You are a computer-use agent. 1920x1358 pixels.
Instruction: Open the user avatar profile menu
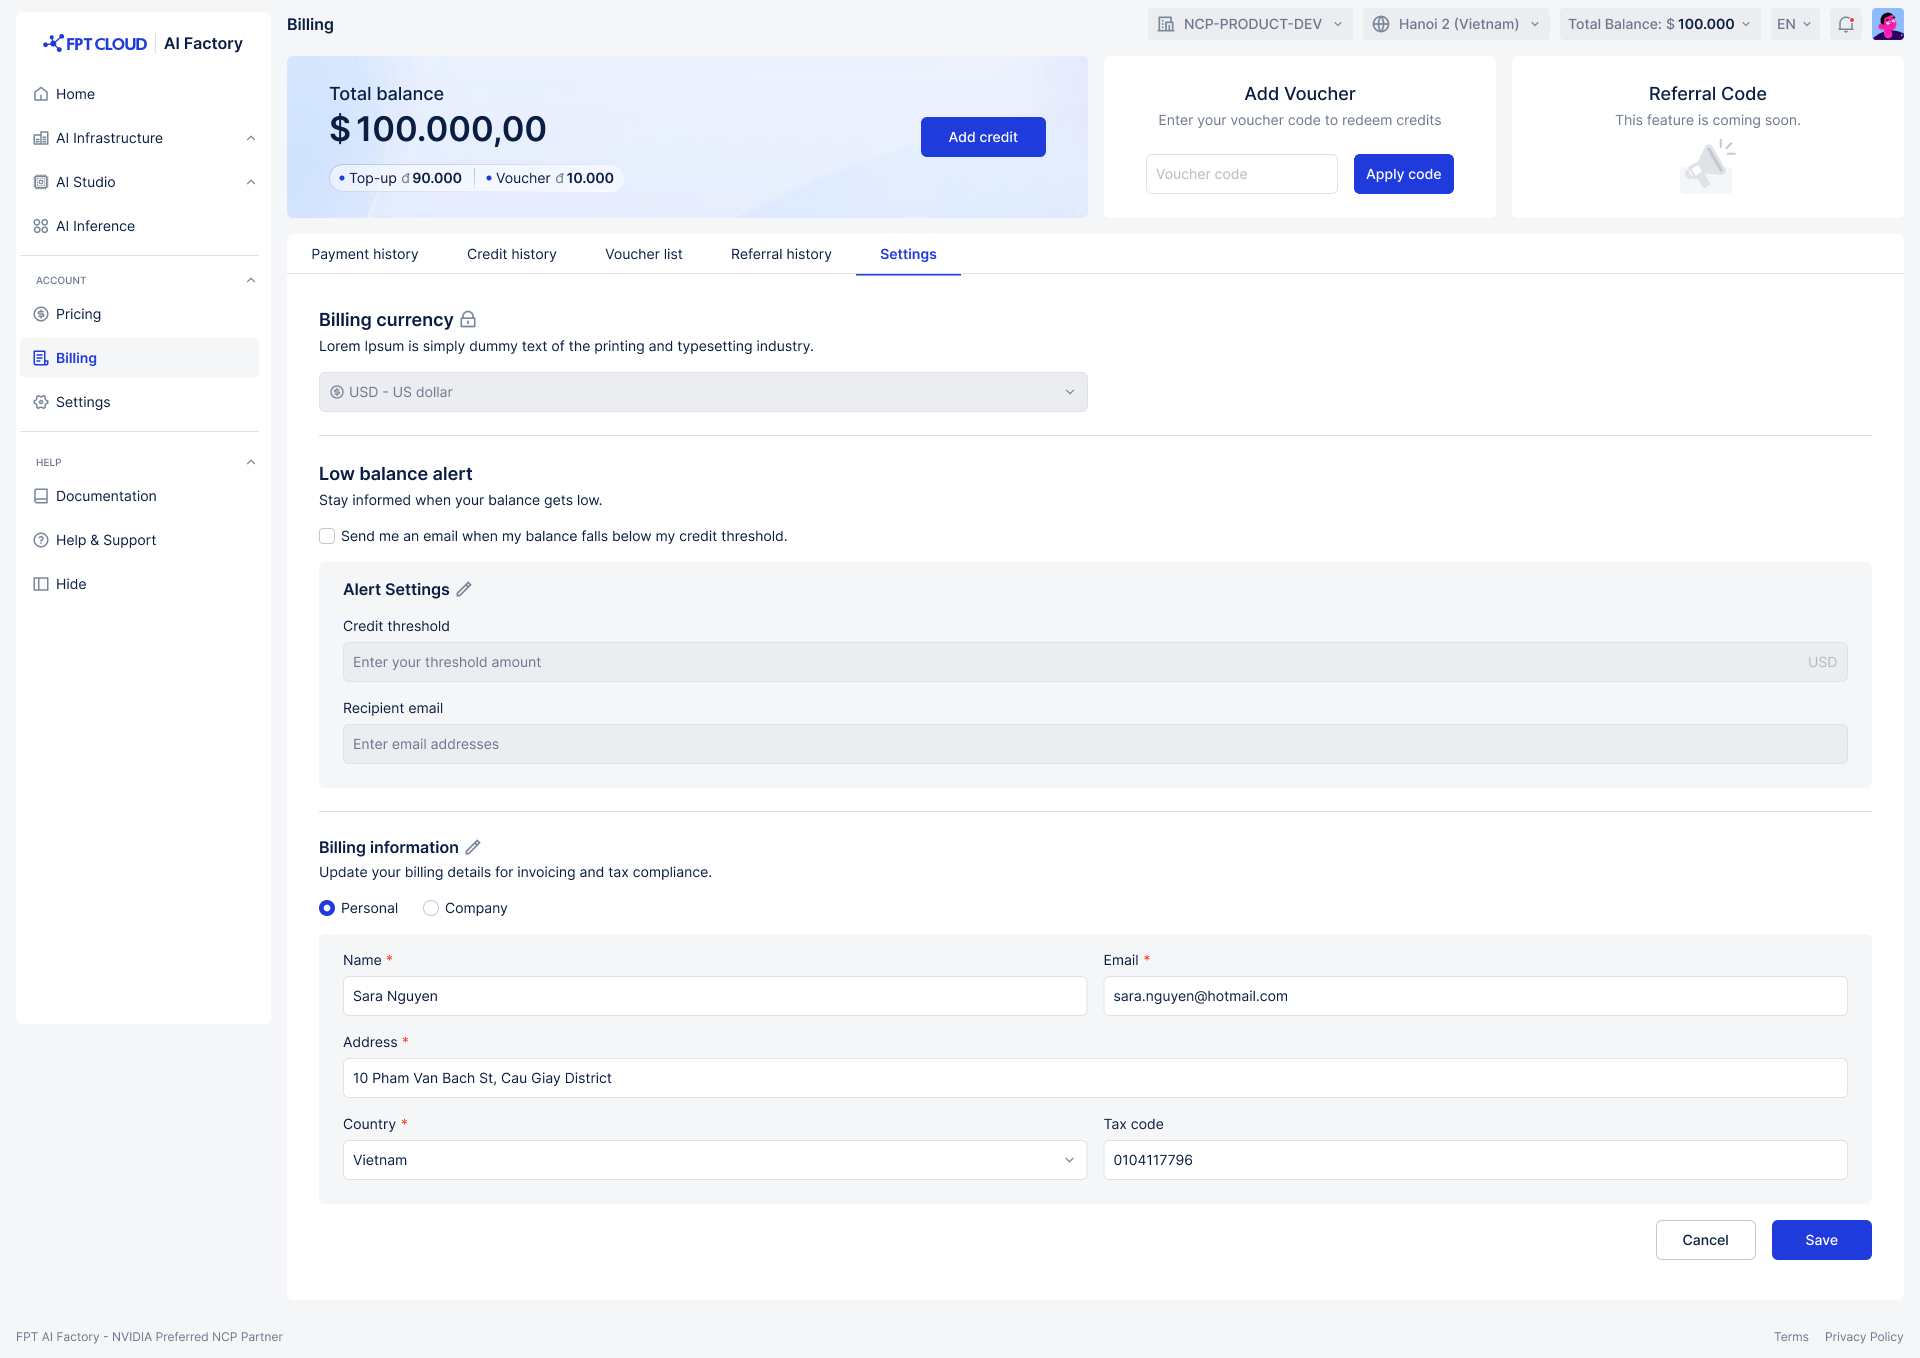point(1887,24)
